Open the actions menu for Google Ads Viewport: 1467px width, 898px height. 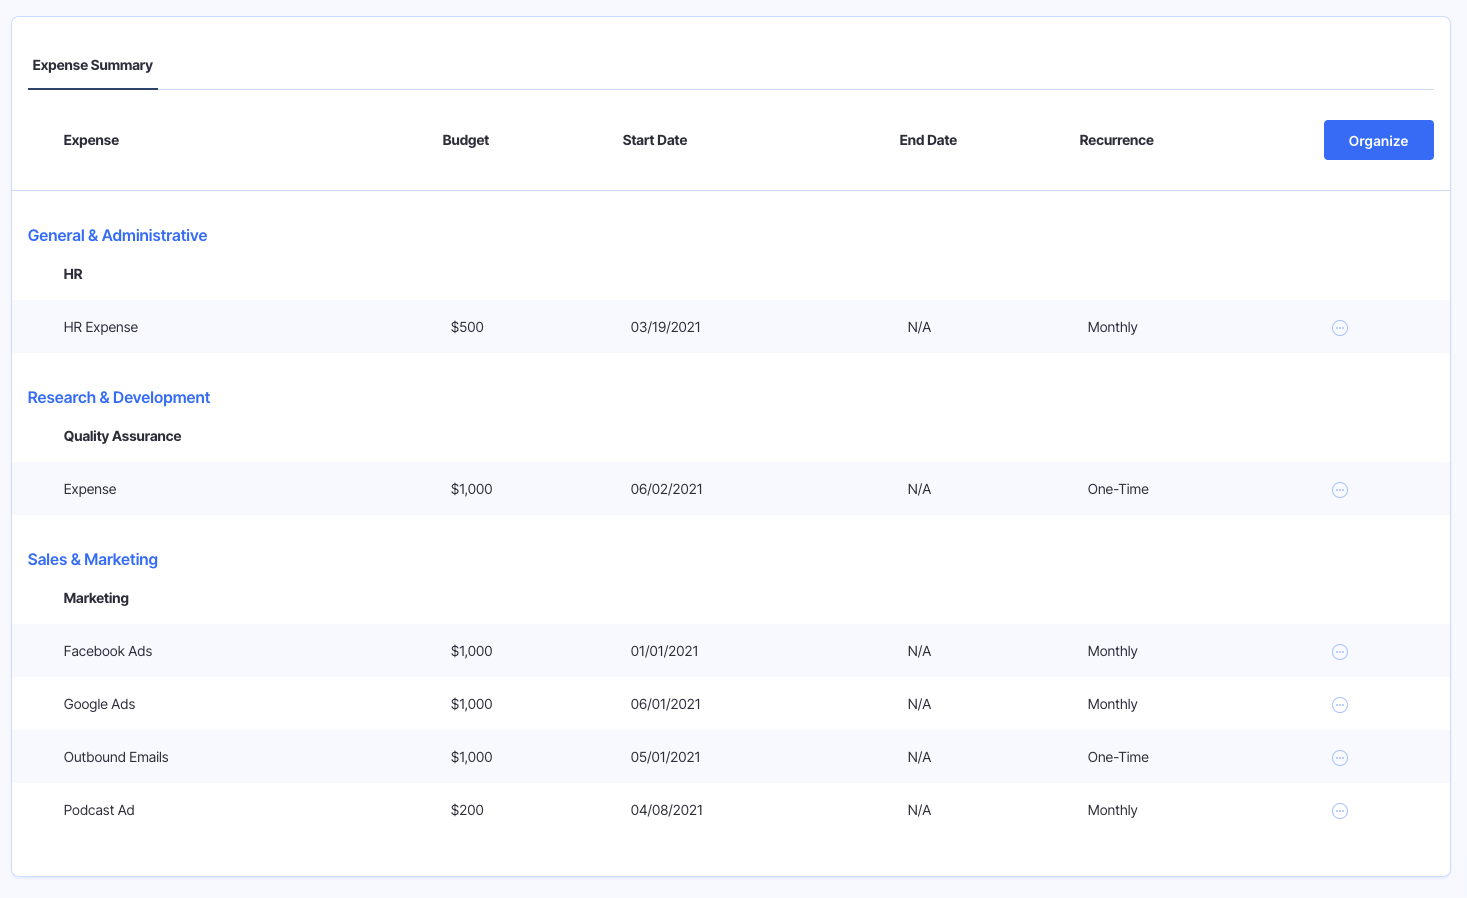click(x=1340, y=704)
